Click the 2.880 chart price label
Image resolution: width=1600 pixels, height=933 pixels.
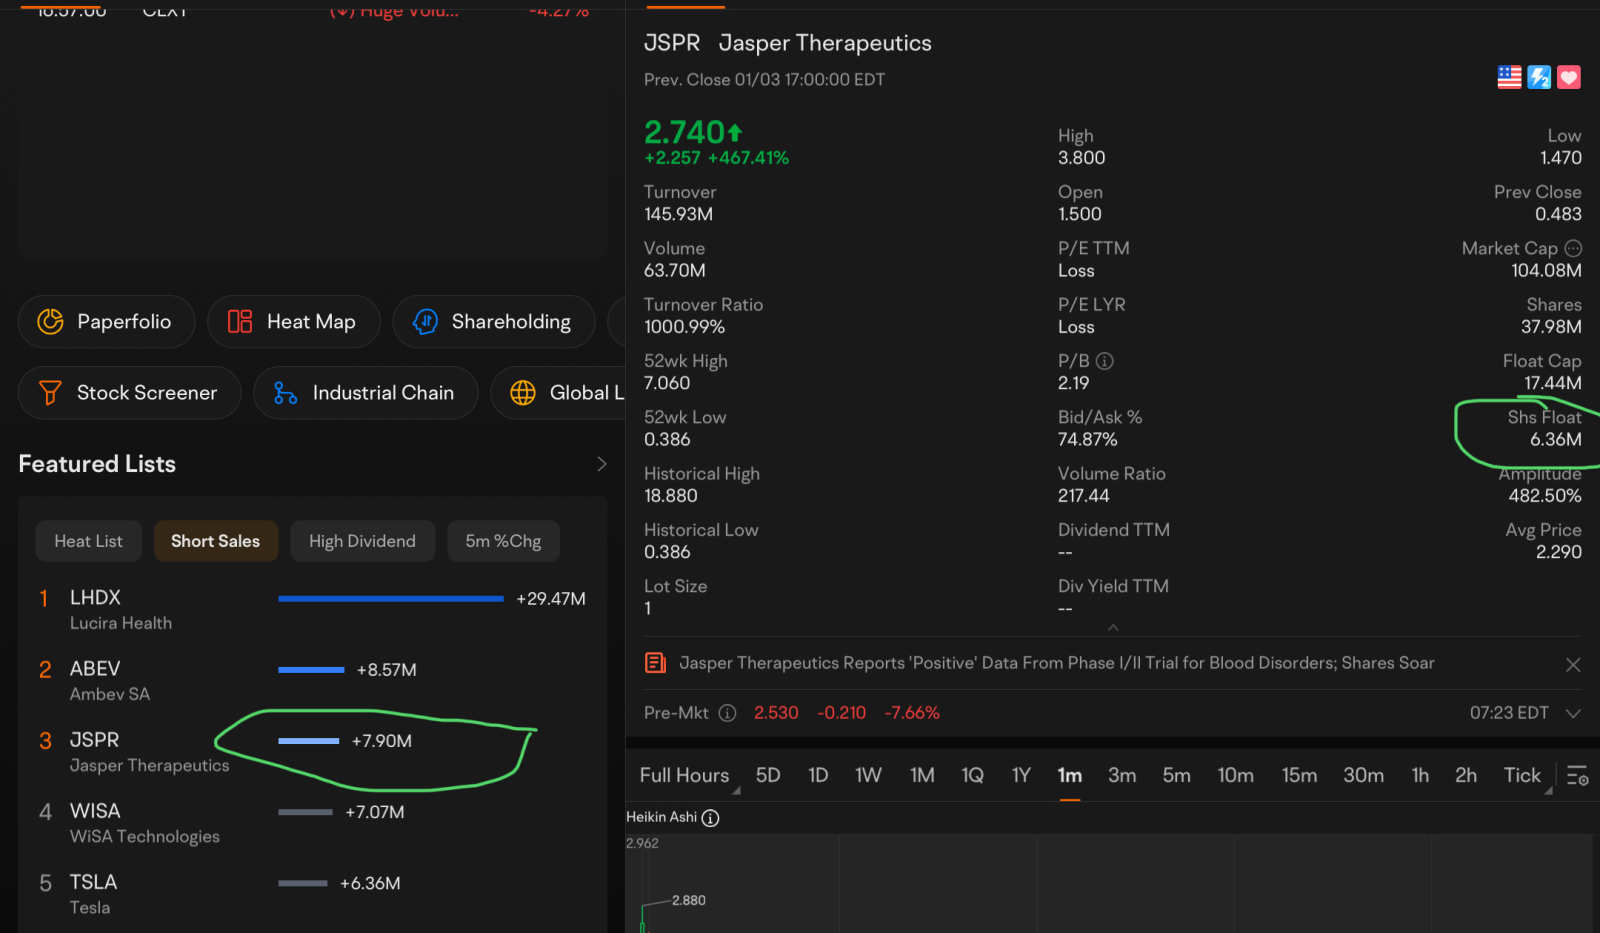click(x=689, y=900)
